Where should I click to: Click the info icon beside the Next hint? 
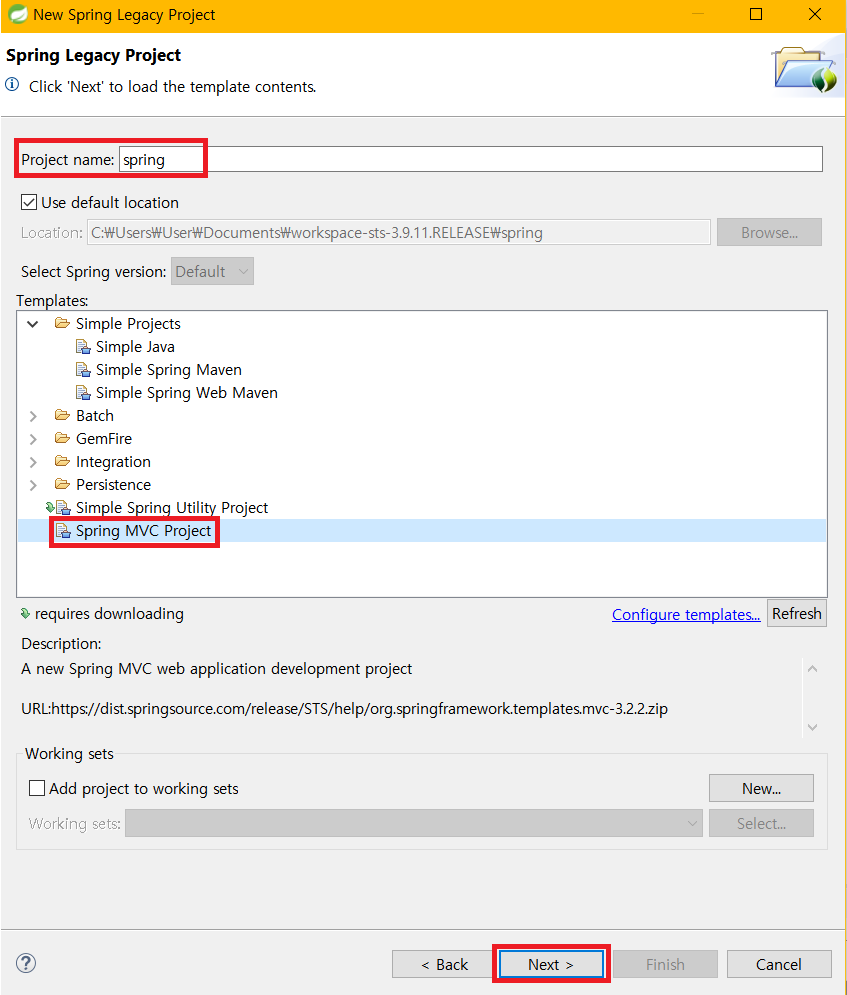12,84
